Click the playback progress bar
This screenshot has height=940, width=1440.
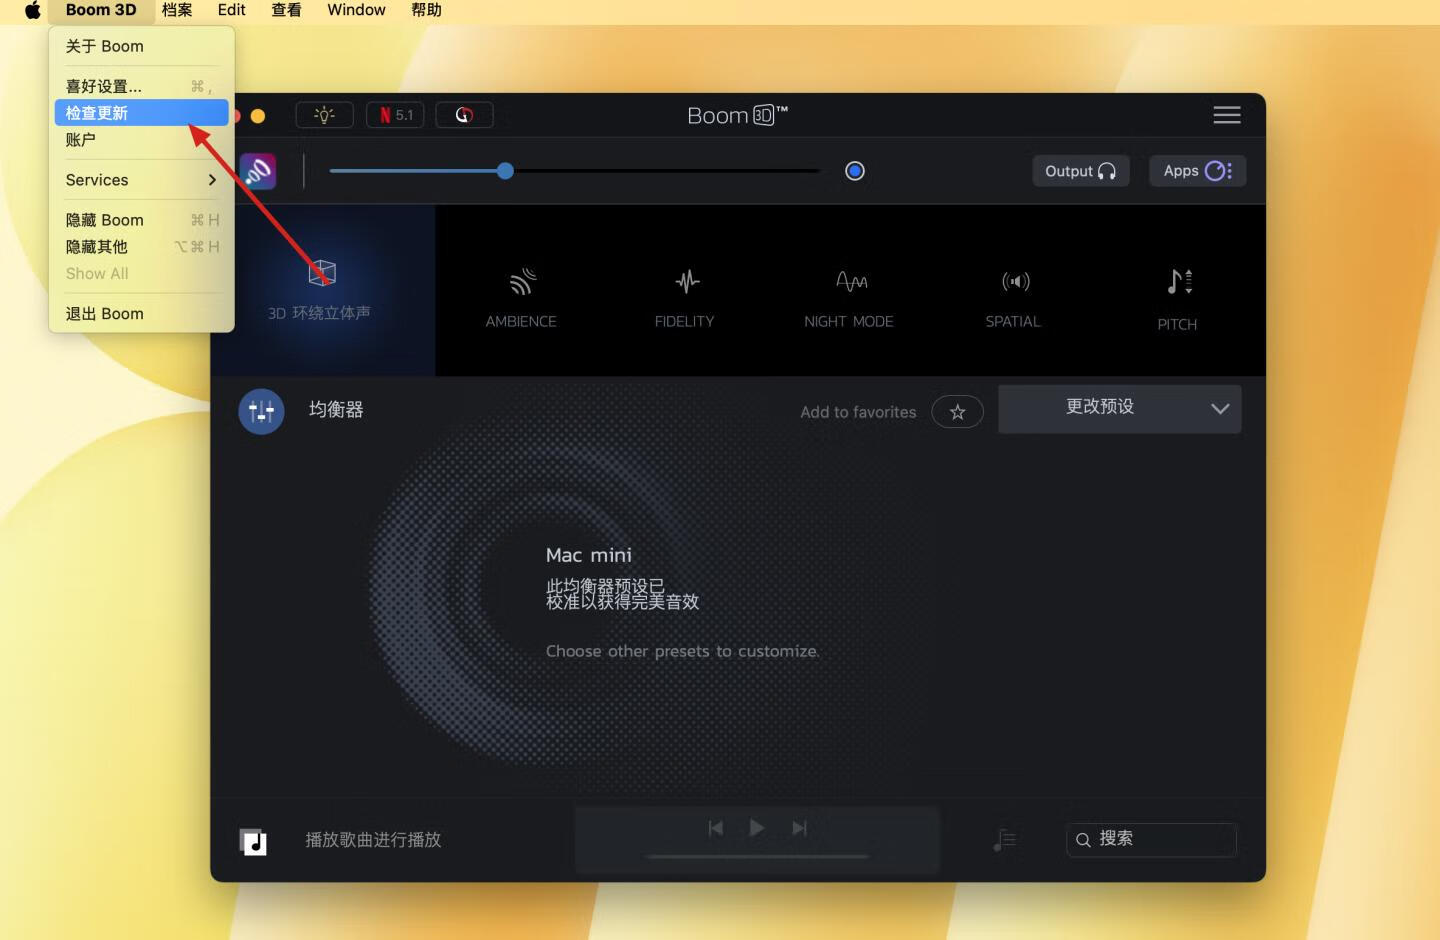tap(758, 857)
